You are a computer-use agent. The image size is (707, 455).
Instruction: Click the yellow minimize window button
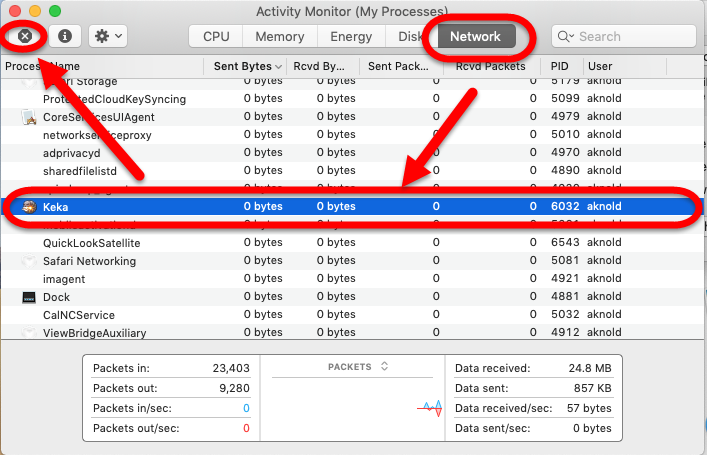tap(35, 10)
